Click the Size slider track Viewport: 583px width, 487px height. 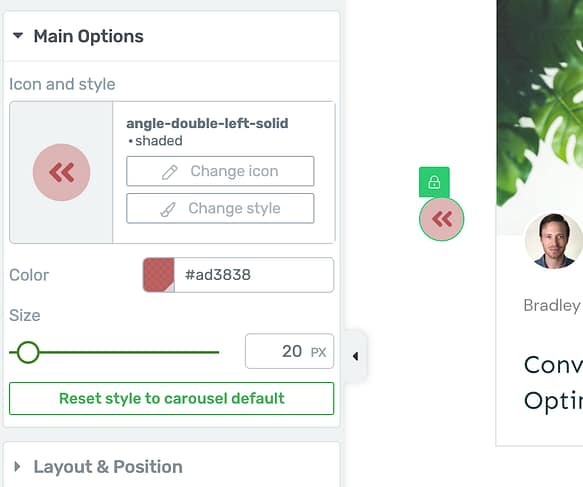(114, 352)
